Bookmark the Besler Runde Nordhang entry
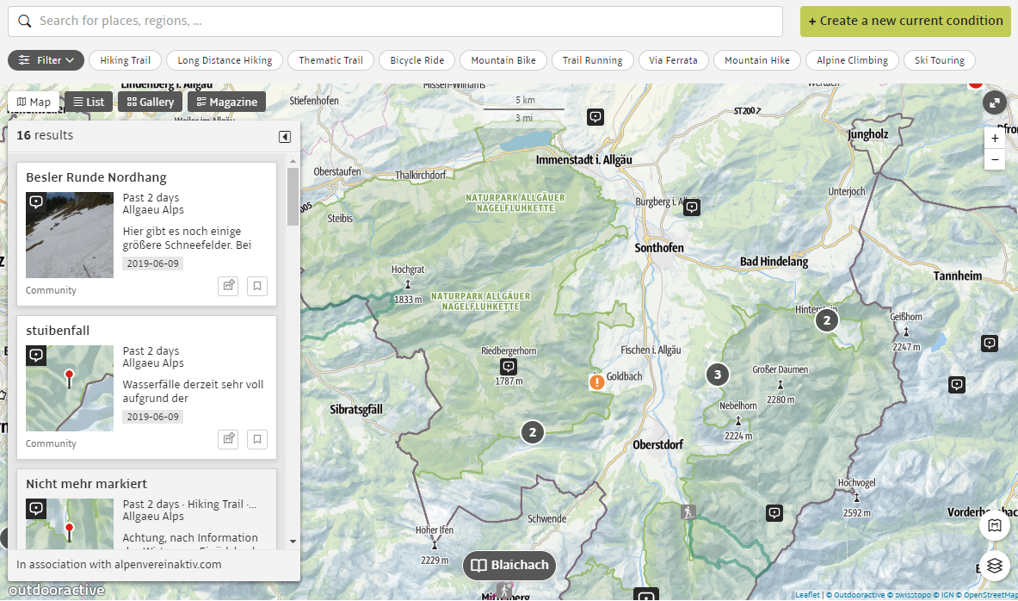1018x601 pixels. tap(257, 286)
